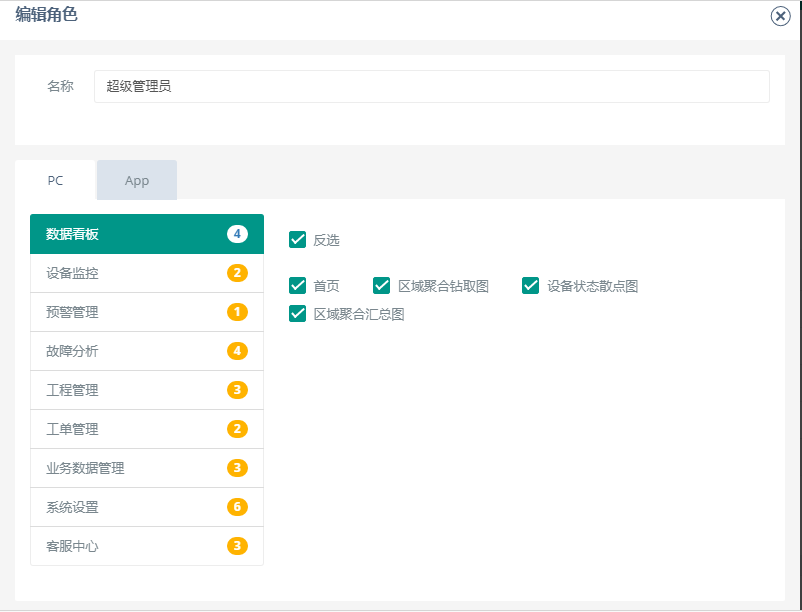Screen dimensions: 802x612
Task: Click badge count 2 on 设备监控
Action: pos(237,273)
